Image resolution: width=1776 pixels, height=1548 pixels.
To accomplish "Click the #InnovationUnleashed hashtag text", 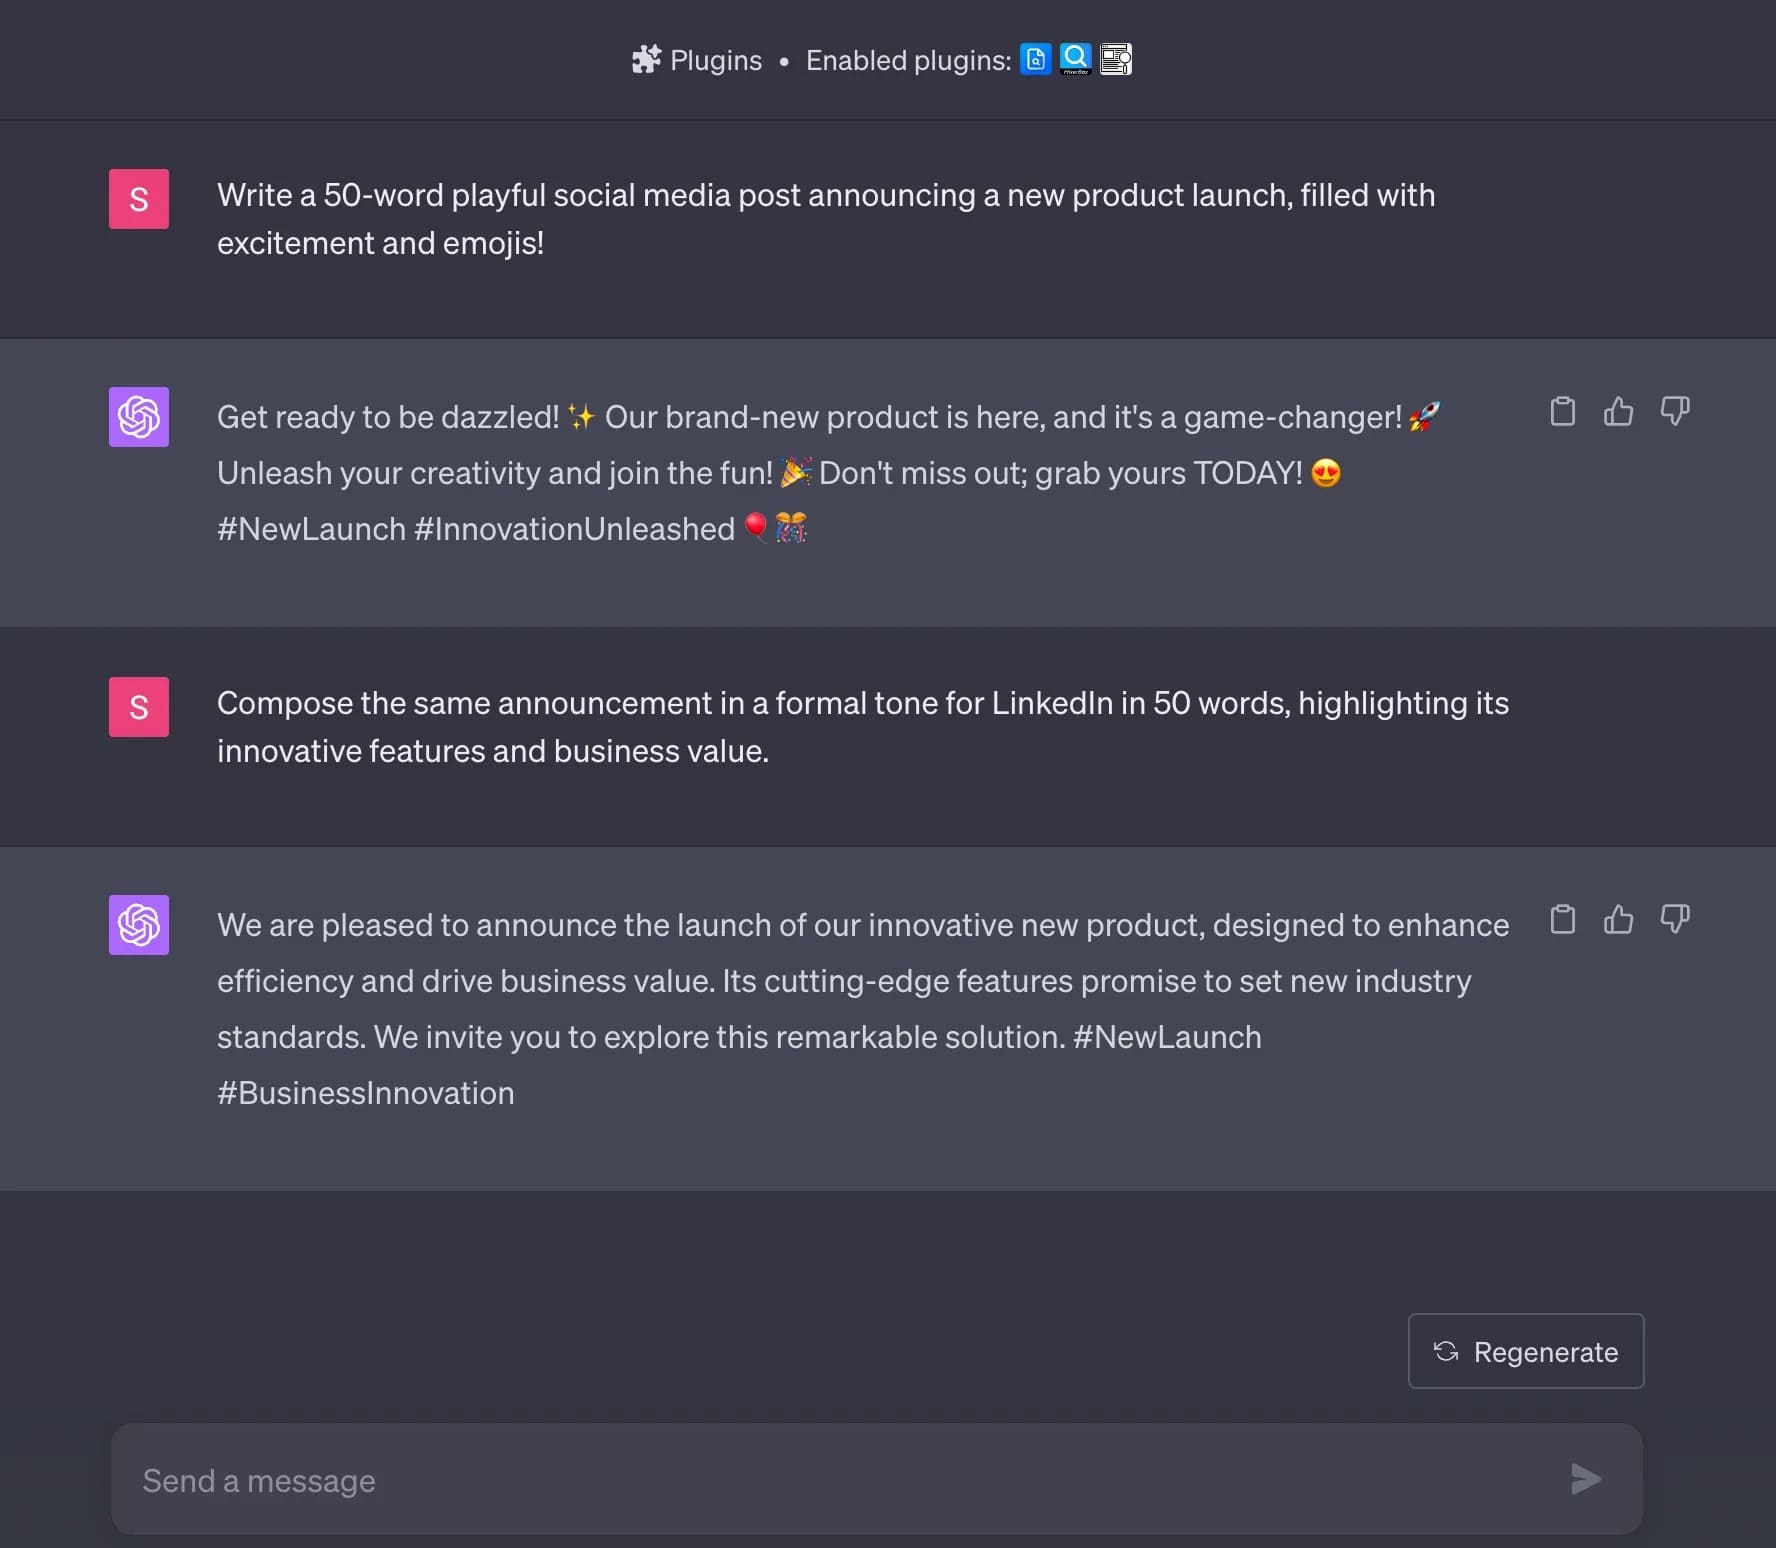I will (x=574, y=529).
